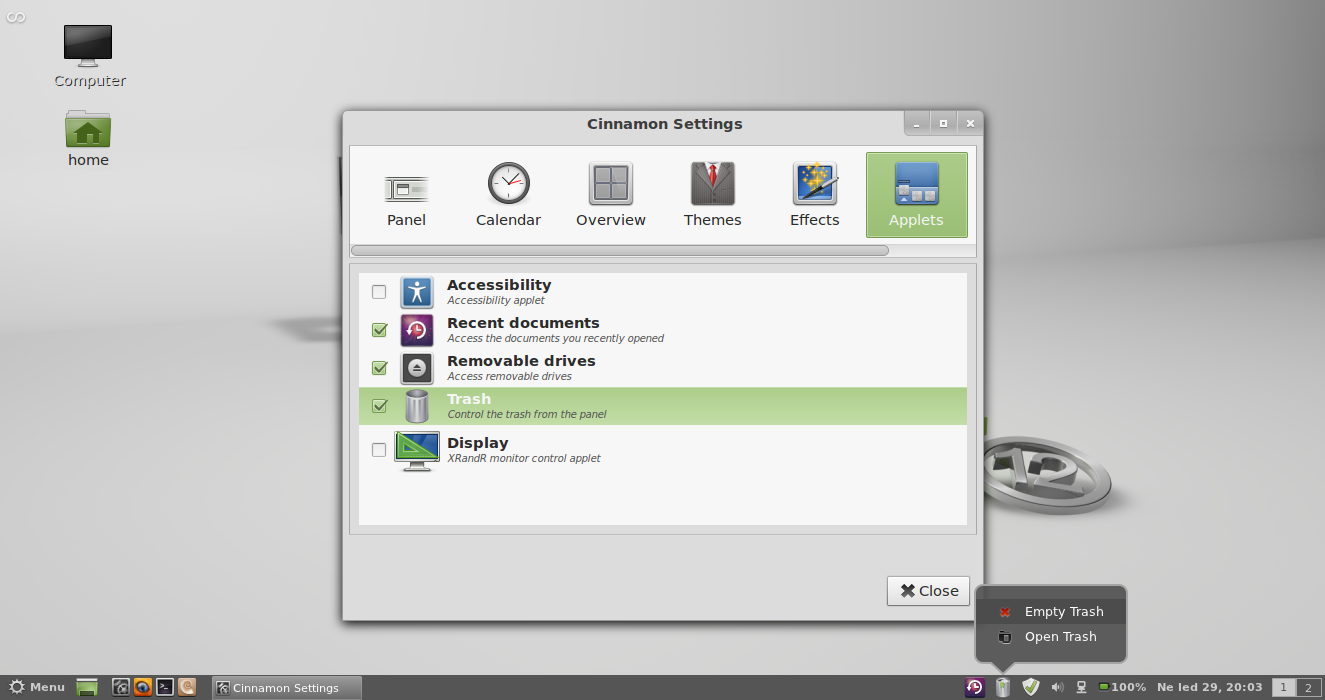
Task: Click the Accessibility applet icon in list
Action: (417, 292)
